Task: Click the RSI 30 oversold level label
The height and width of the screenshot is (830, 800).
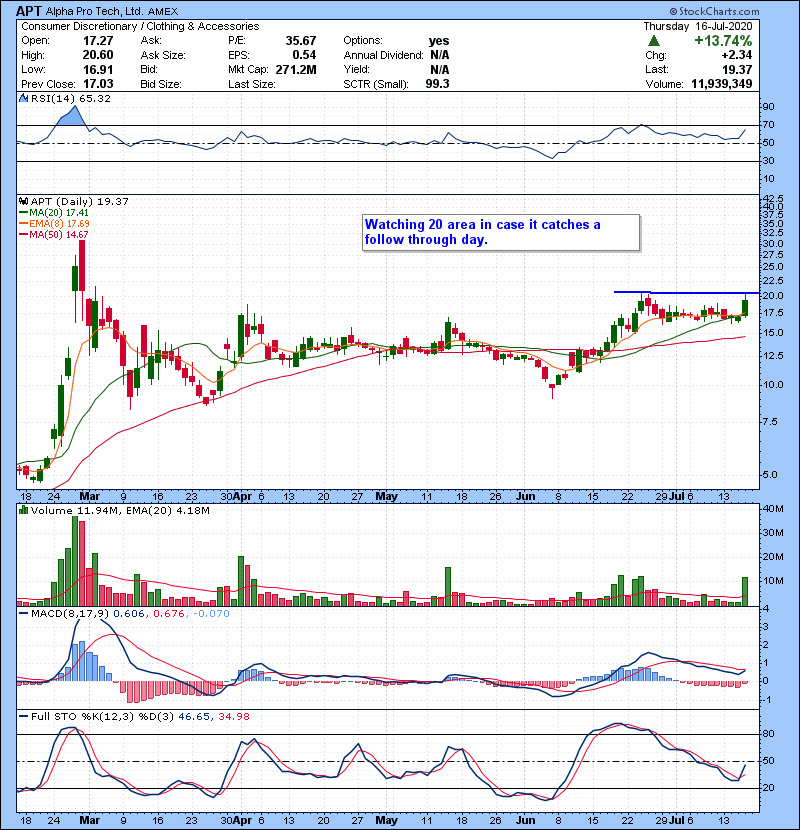Action: click(768, 160)
